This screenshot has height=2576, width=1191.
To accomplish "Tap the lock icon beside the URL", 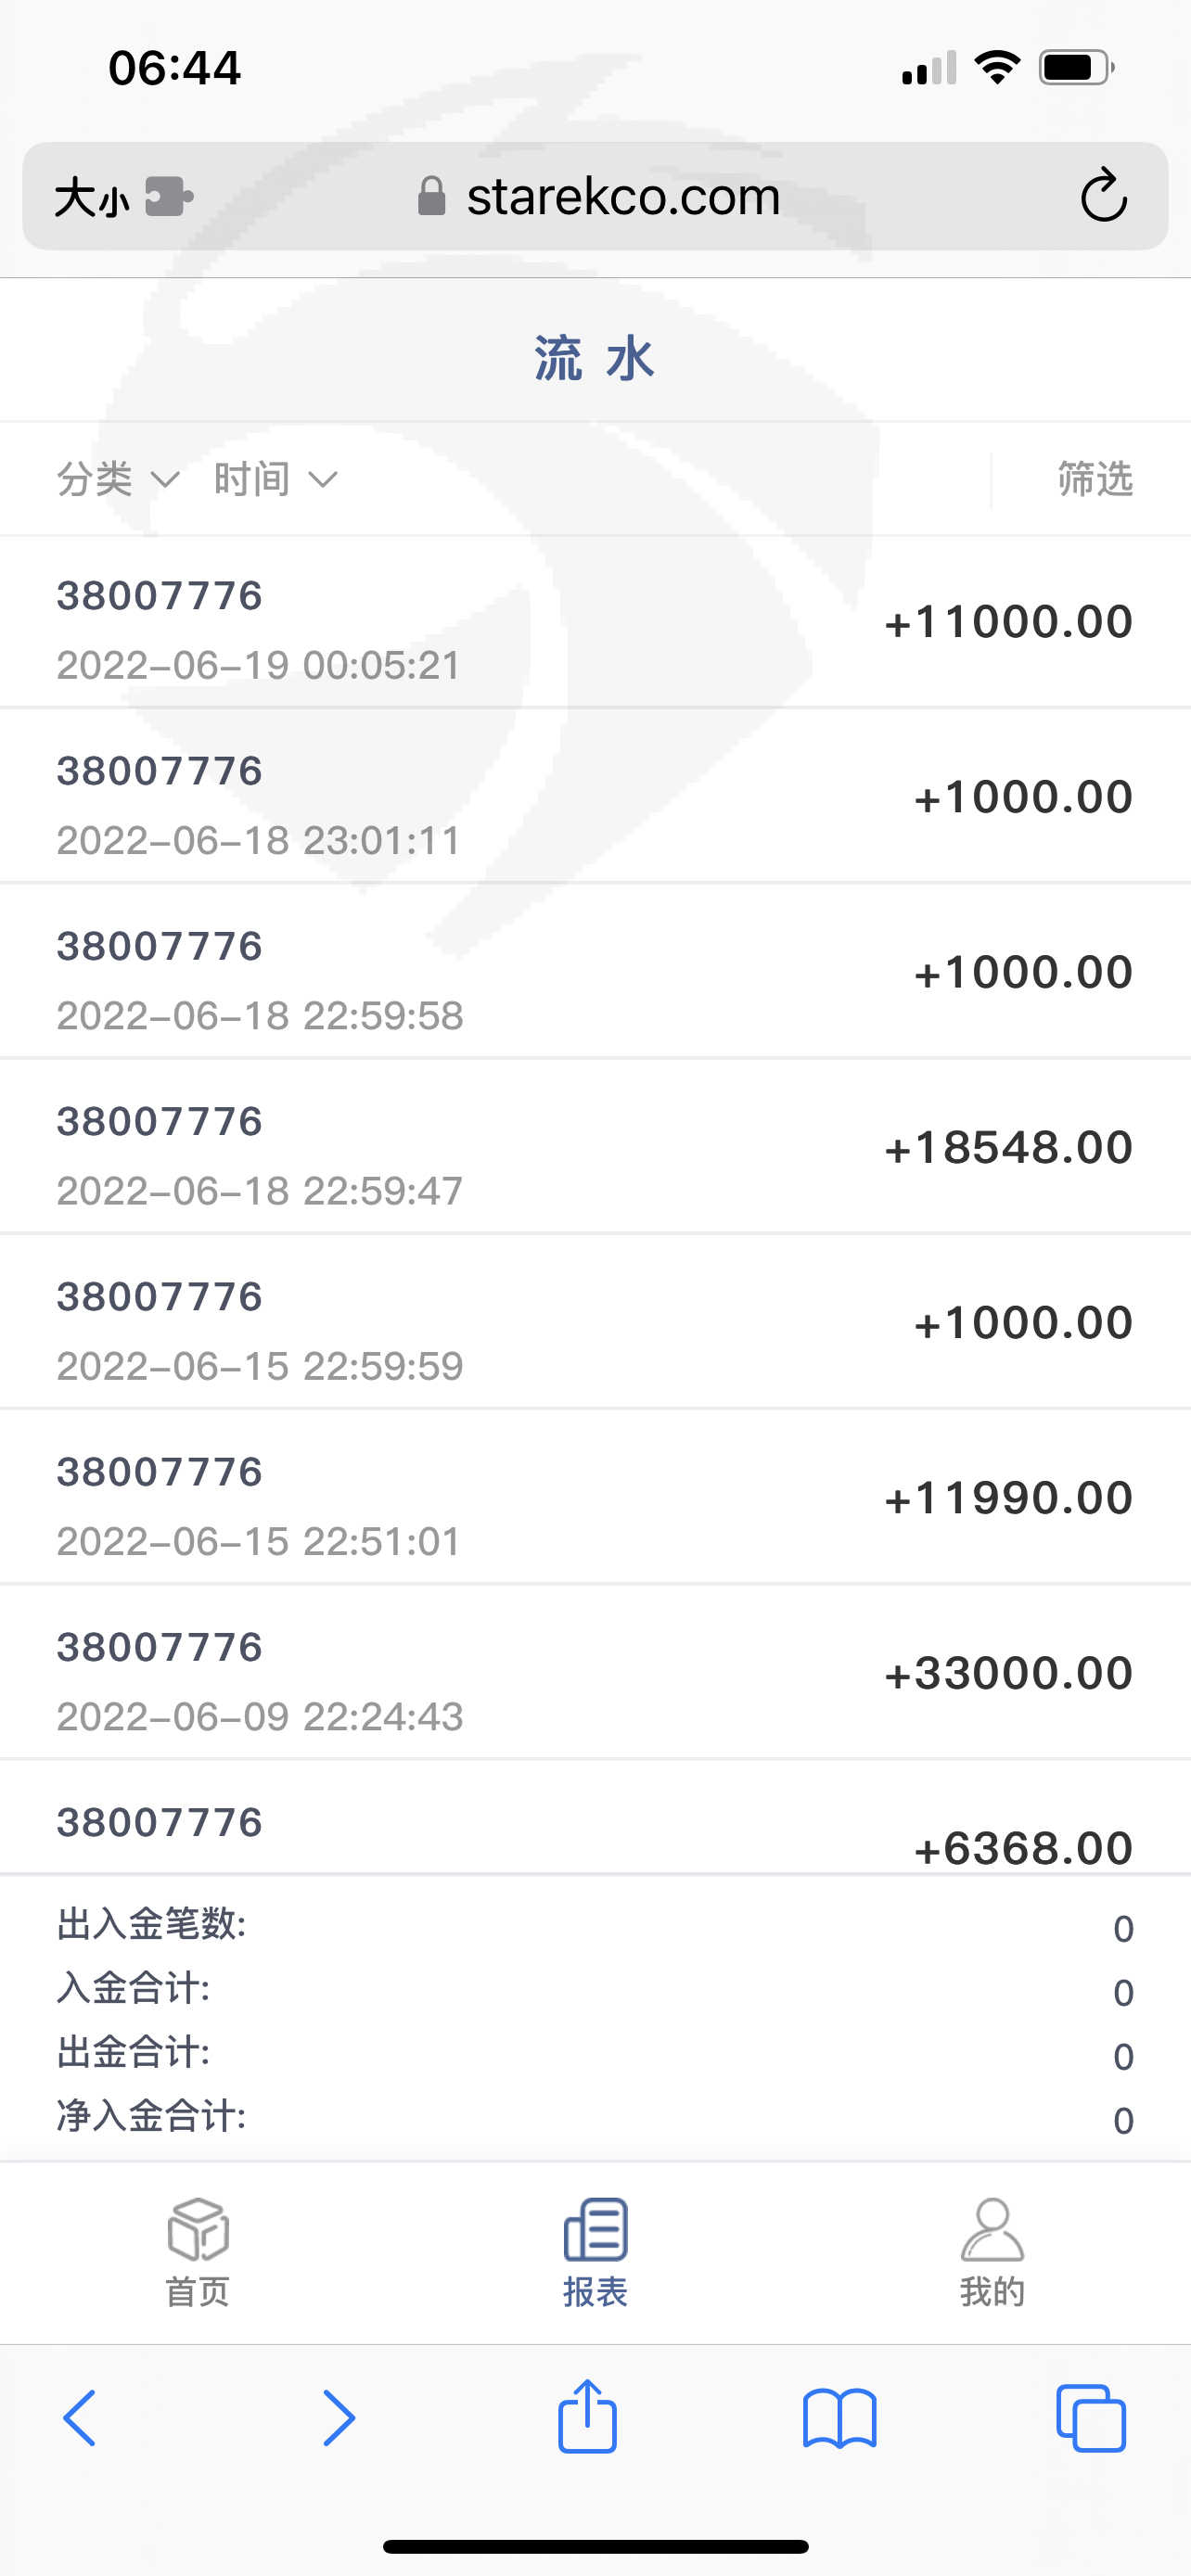I will click(431, 196).
